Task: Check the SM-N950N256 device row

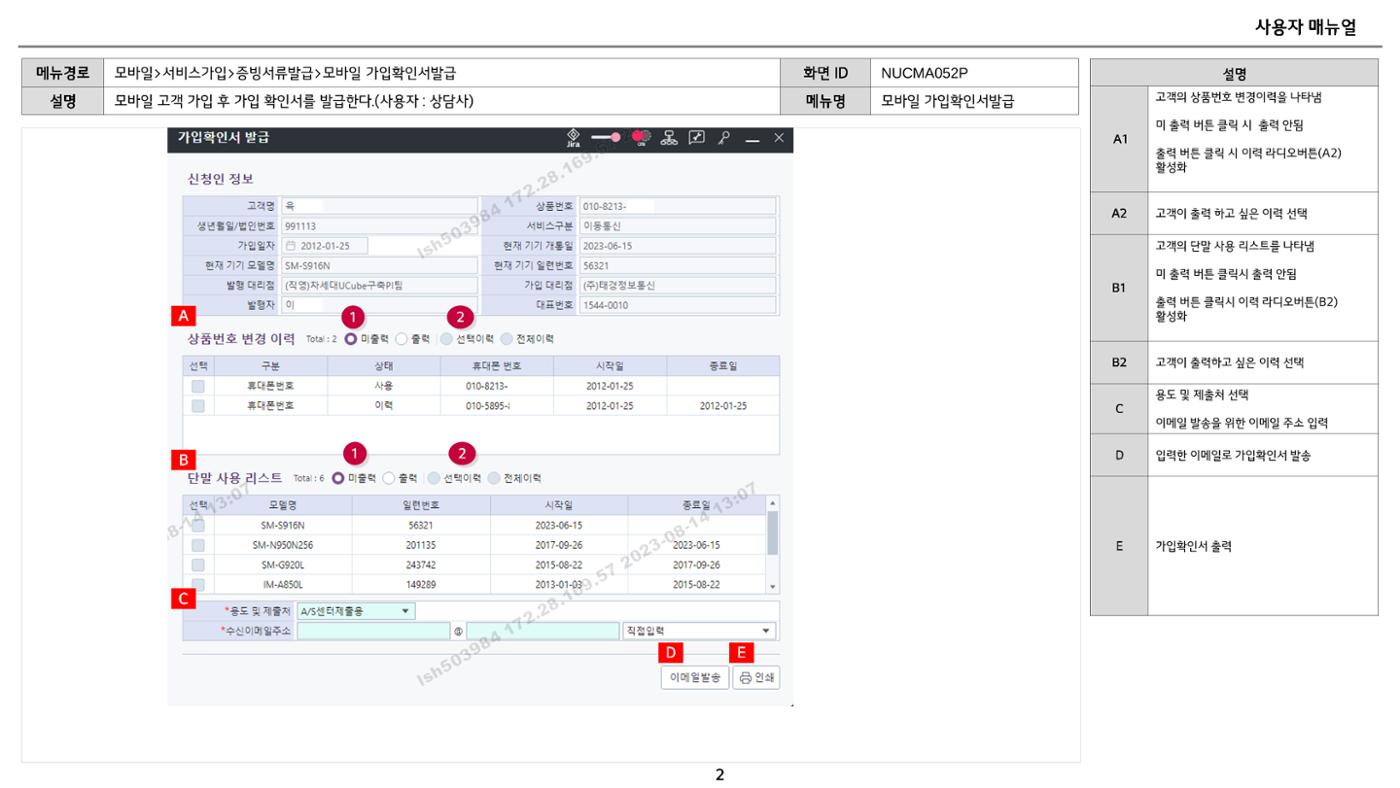Action: [x=198, y=546]
